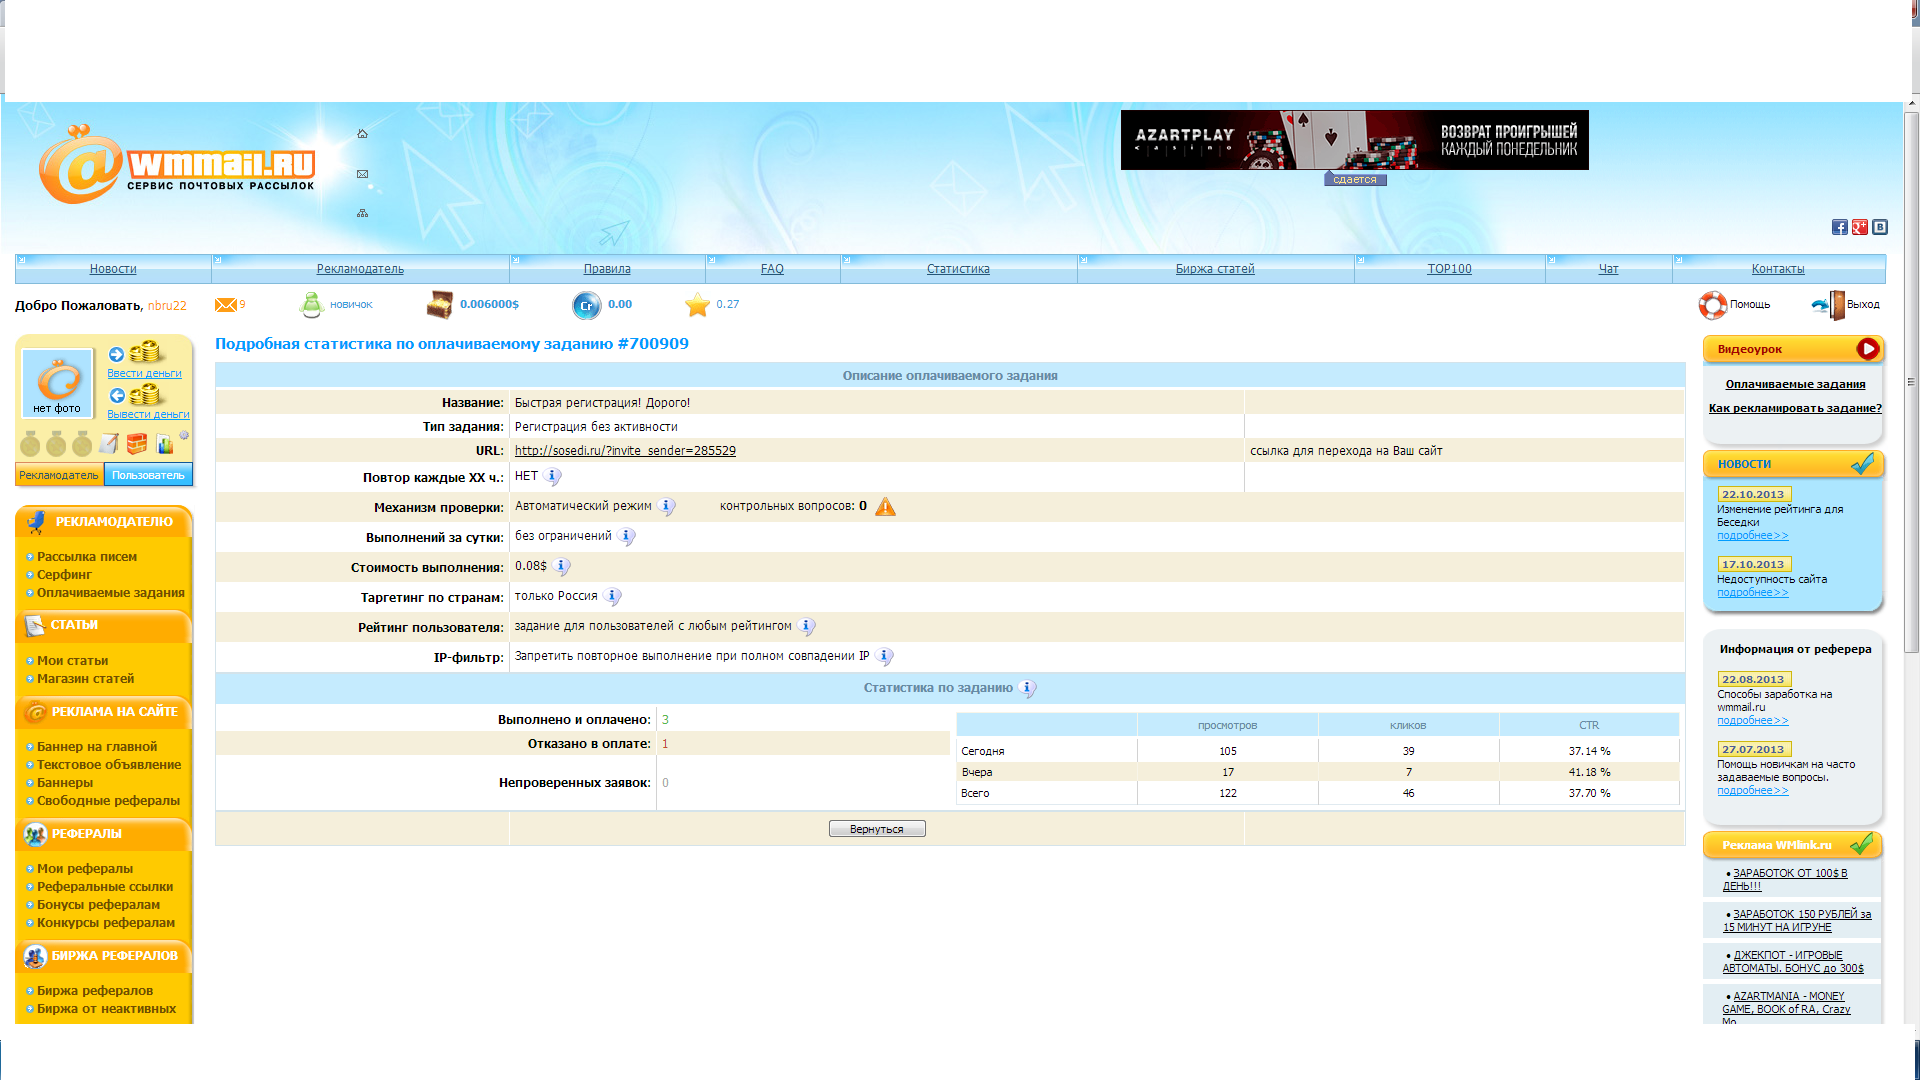Open the Биржа статей menu item
The width and height of the screenshot is (1920, 1080).
[x=1214, y=269]
